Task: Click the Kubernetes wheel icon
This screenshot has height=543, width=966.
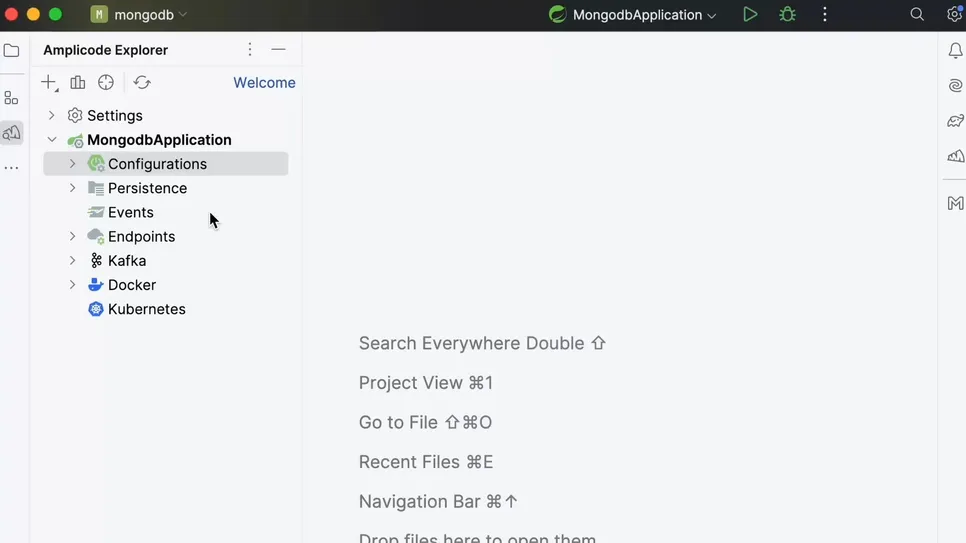Action: click(x=95, y=309)
